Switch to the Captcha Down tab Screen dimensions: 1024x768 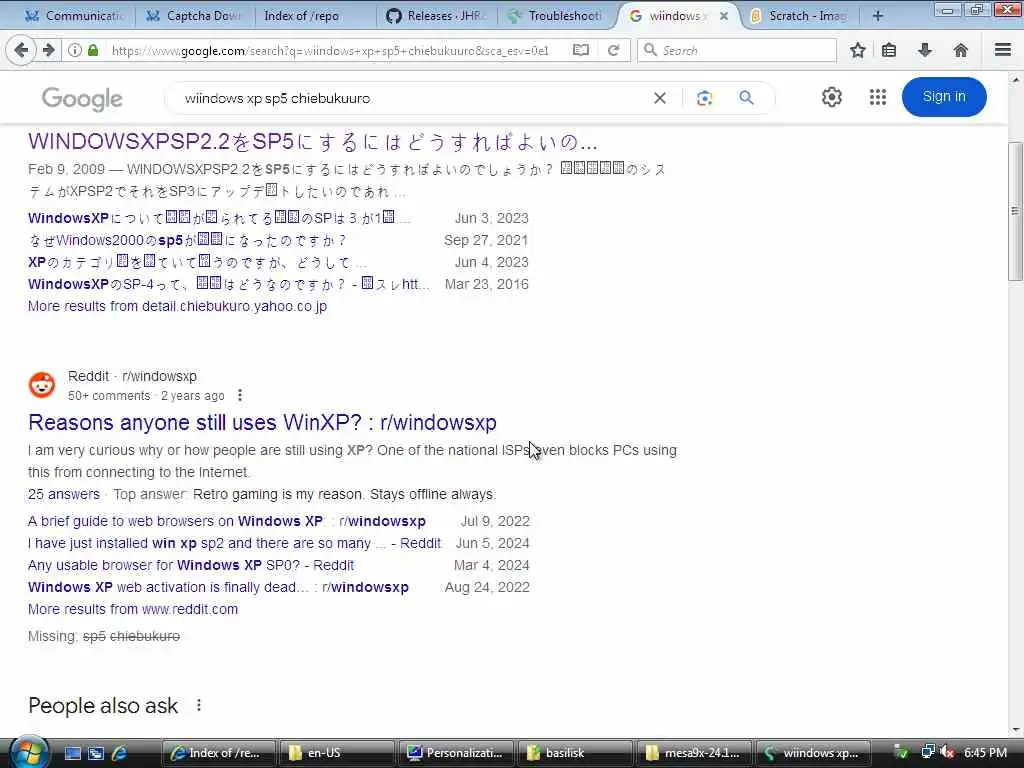coord(194,16)
